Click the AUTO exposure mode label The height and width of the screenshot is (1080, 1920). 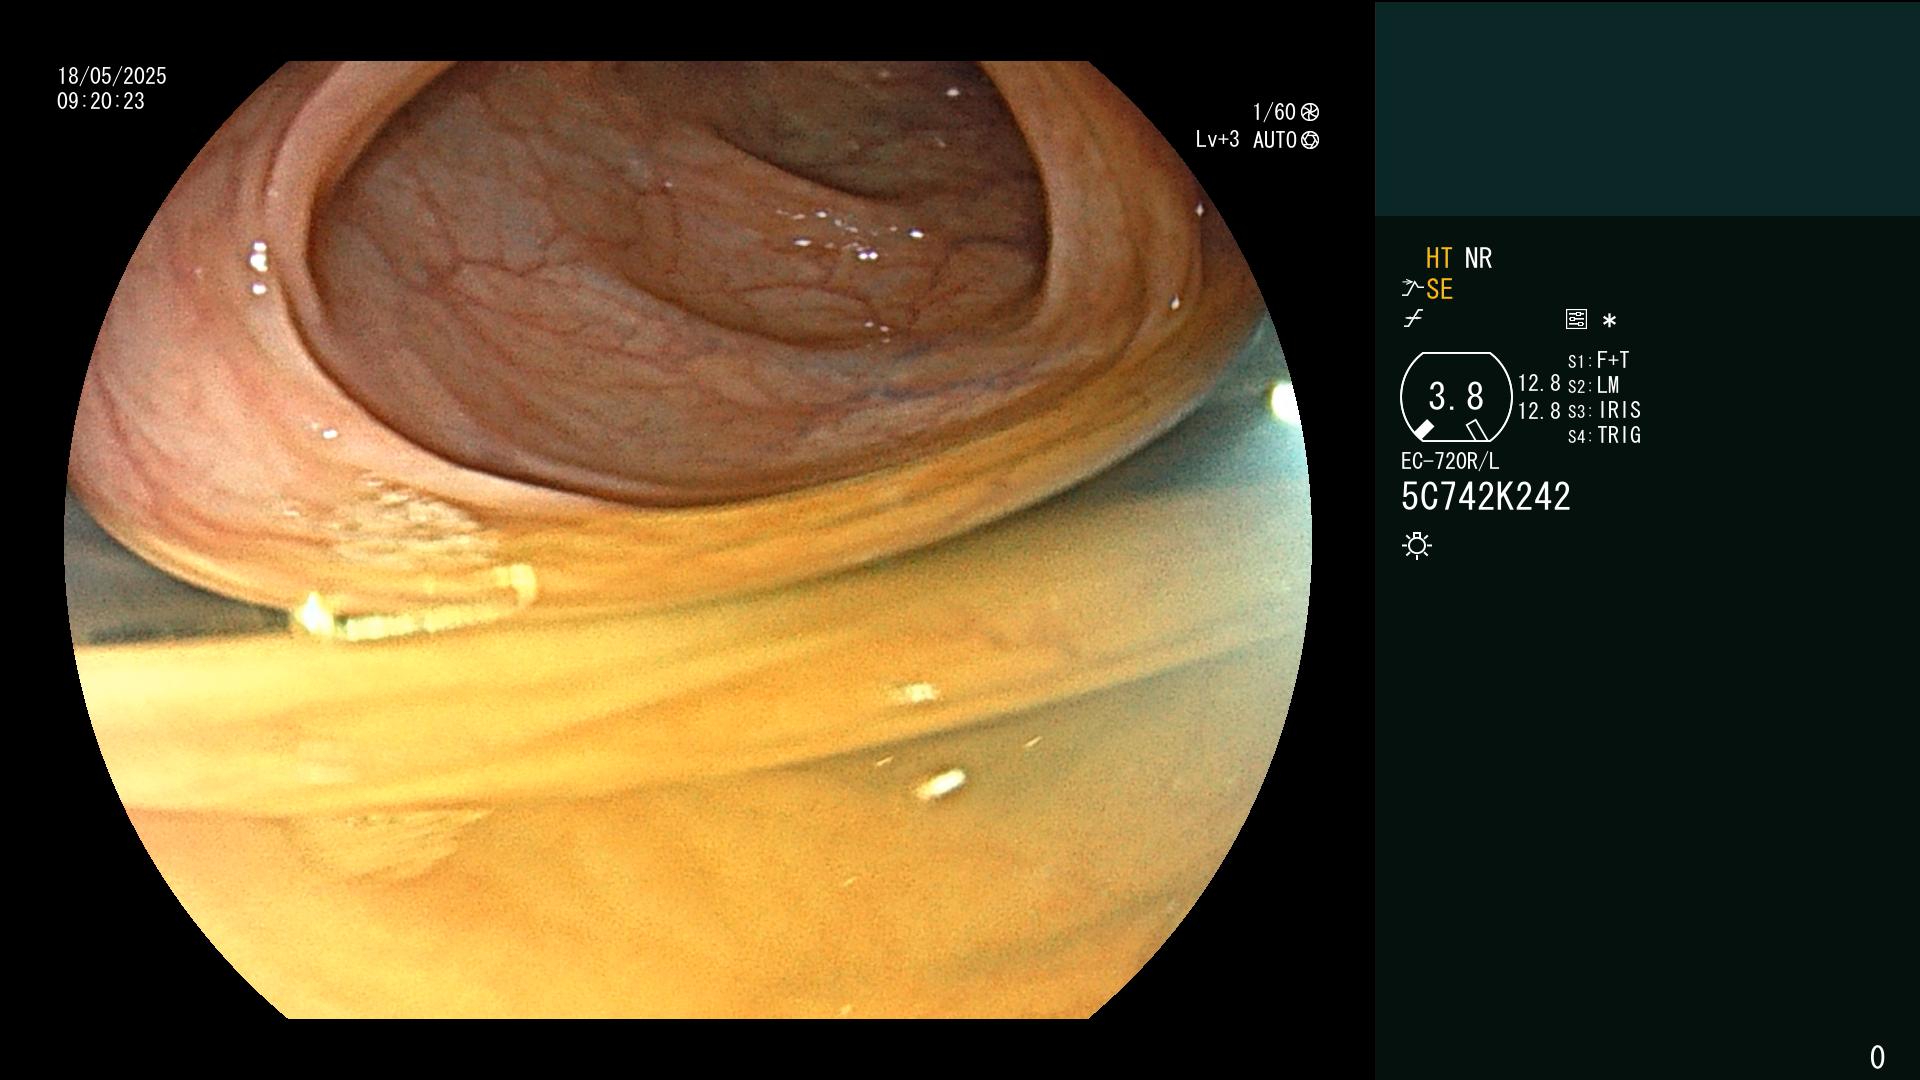pos(1275,140)
